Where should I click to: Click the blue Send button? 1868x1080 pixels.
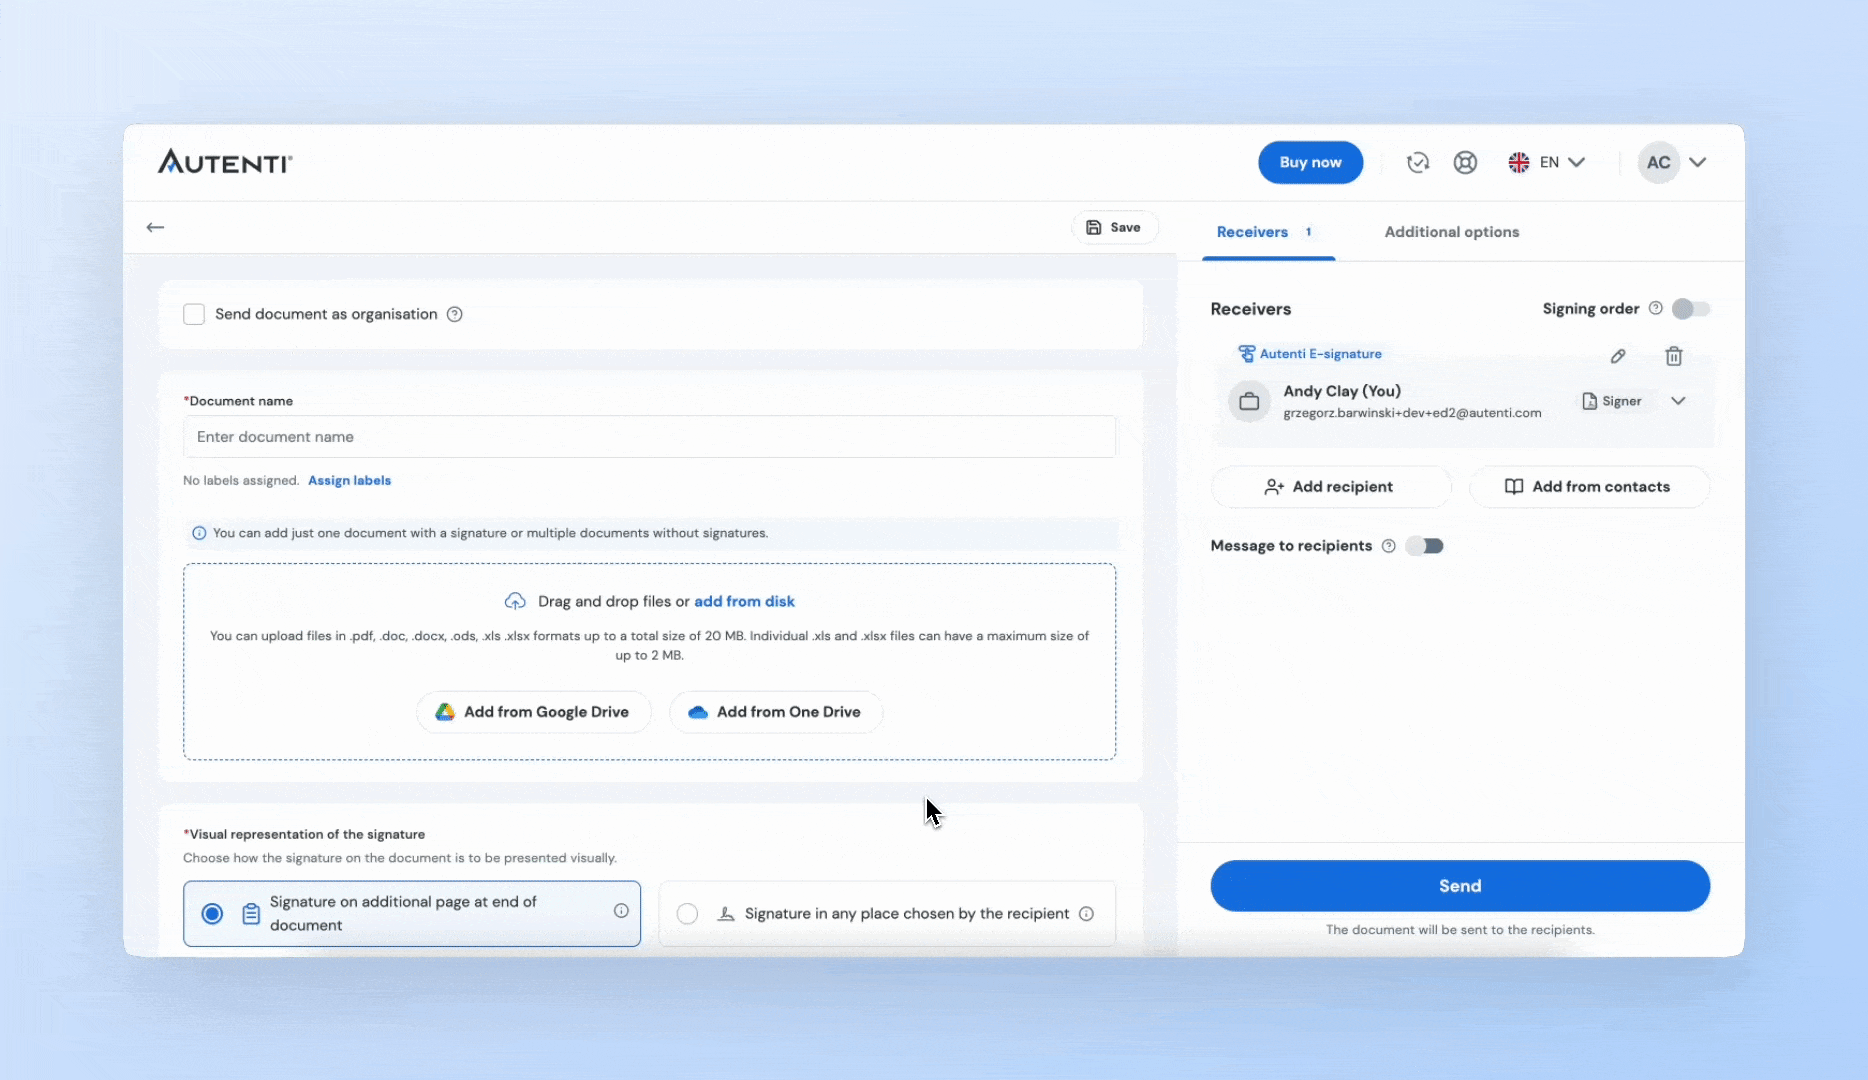1459,886
